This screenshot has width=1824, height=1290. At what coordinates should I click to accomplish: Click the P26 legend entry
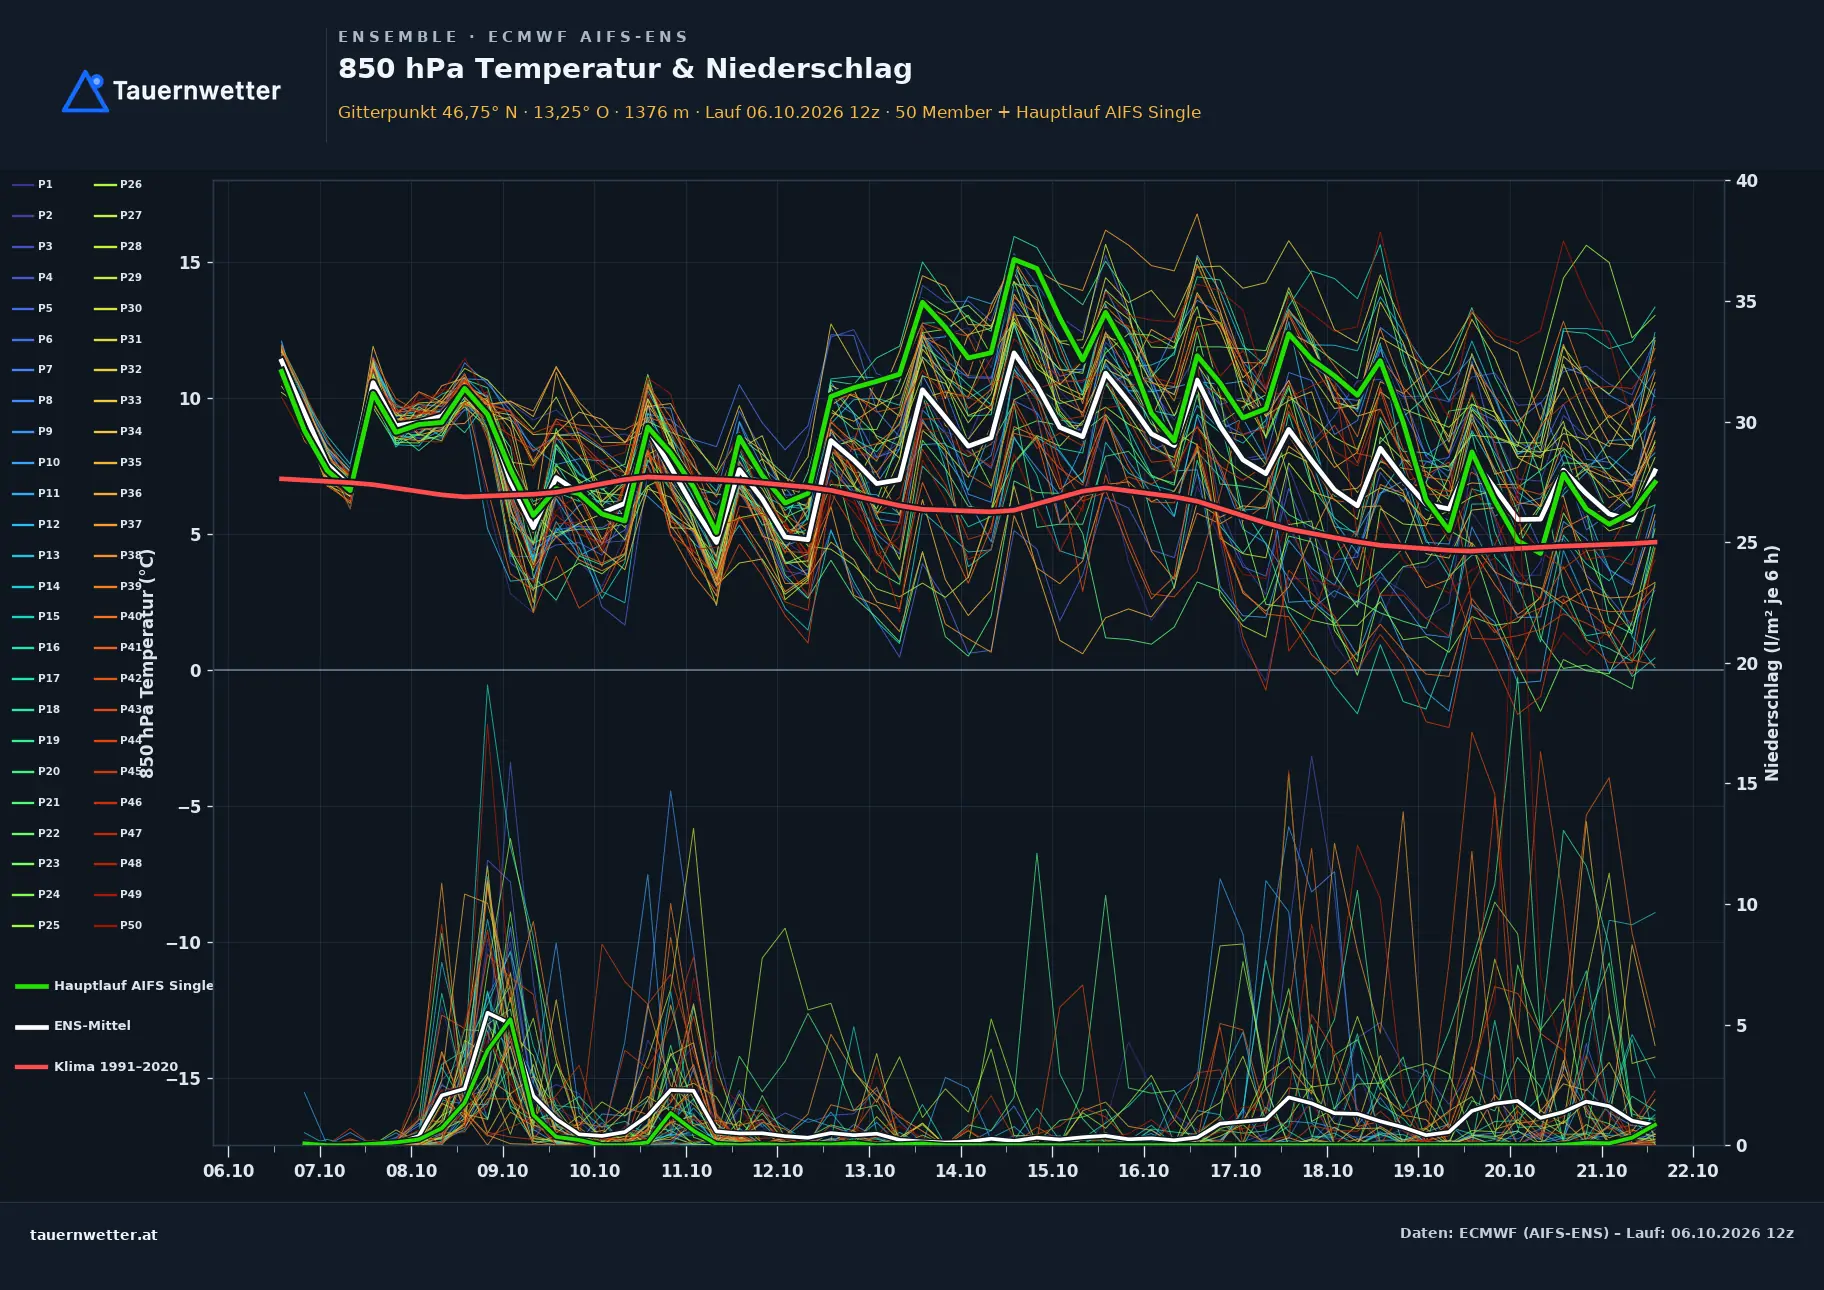[118, 185]
